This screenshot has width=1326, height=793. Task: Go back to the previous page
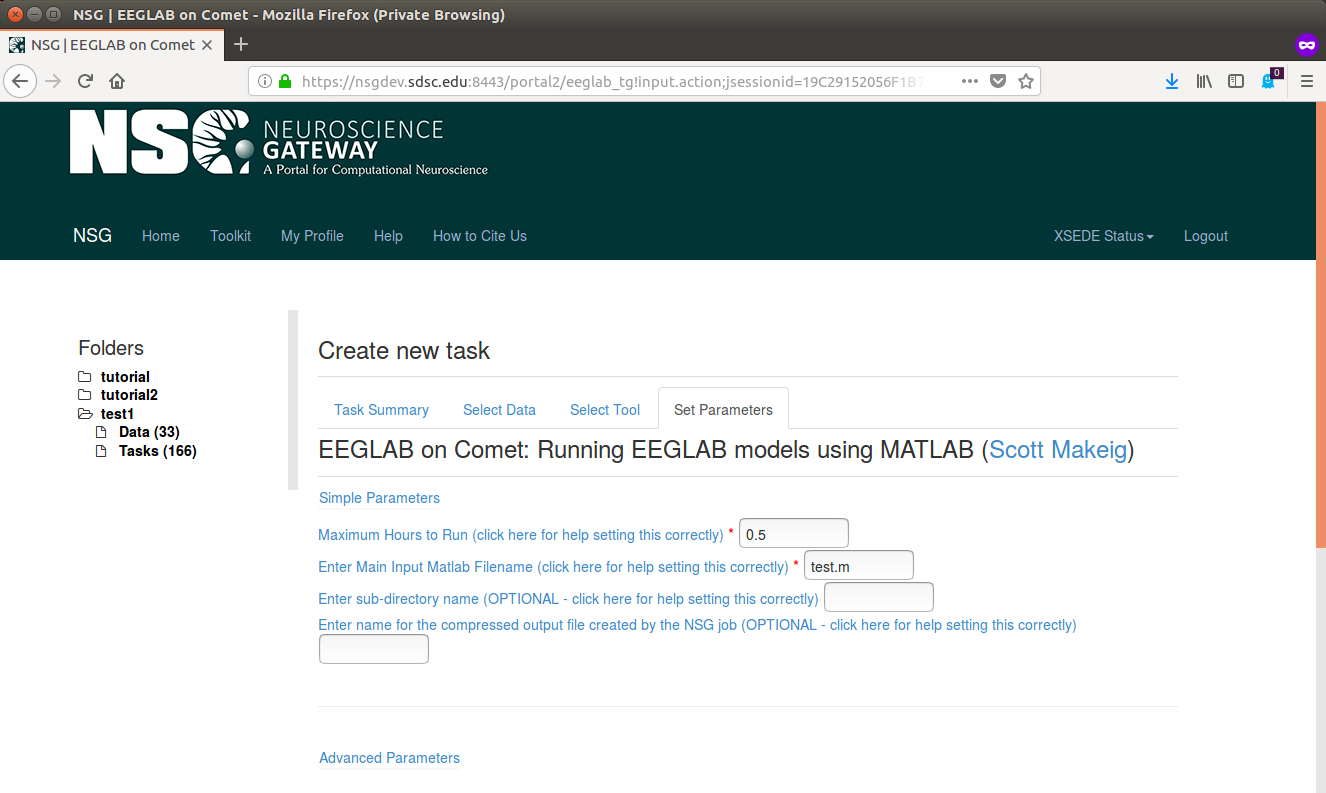(x=21, y=81)
